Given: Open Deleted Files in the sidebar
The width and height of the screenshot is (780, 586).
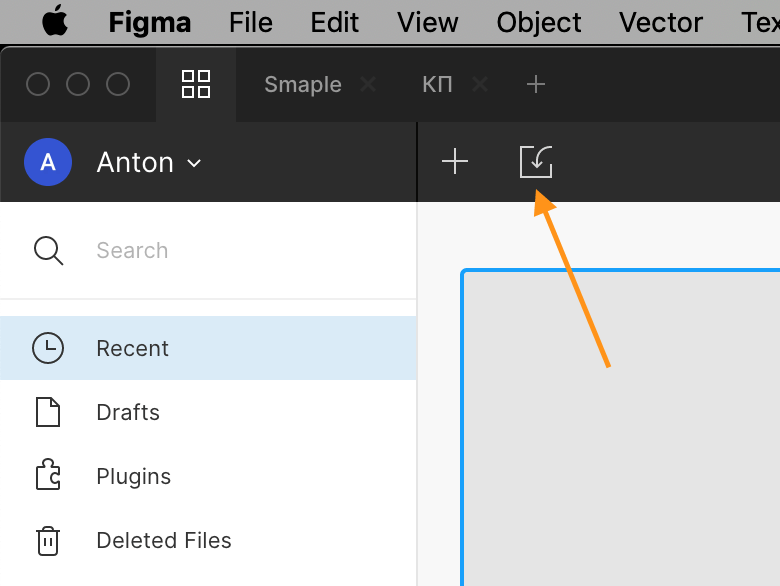Looking at the screenshot, I should (208, 540).
